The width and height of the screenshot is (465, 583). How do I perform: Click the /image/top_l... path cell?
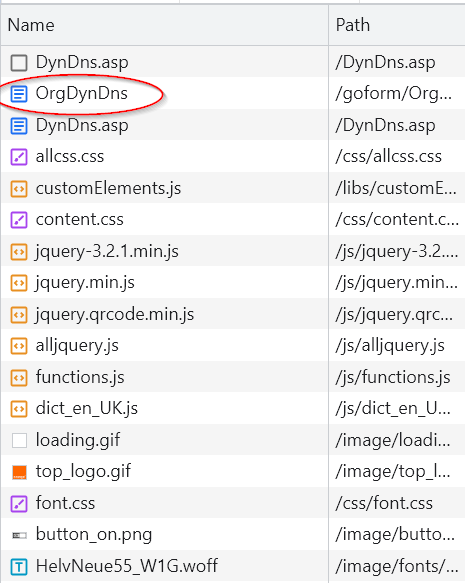pos(397,472)
